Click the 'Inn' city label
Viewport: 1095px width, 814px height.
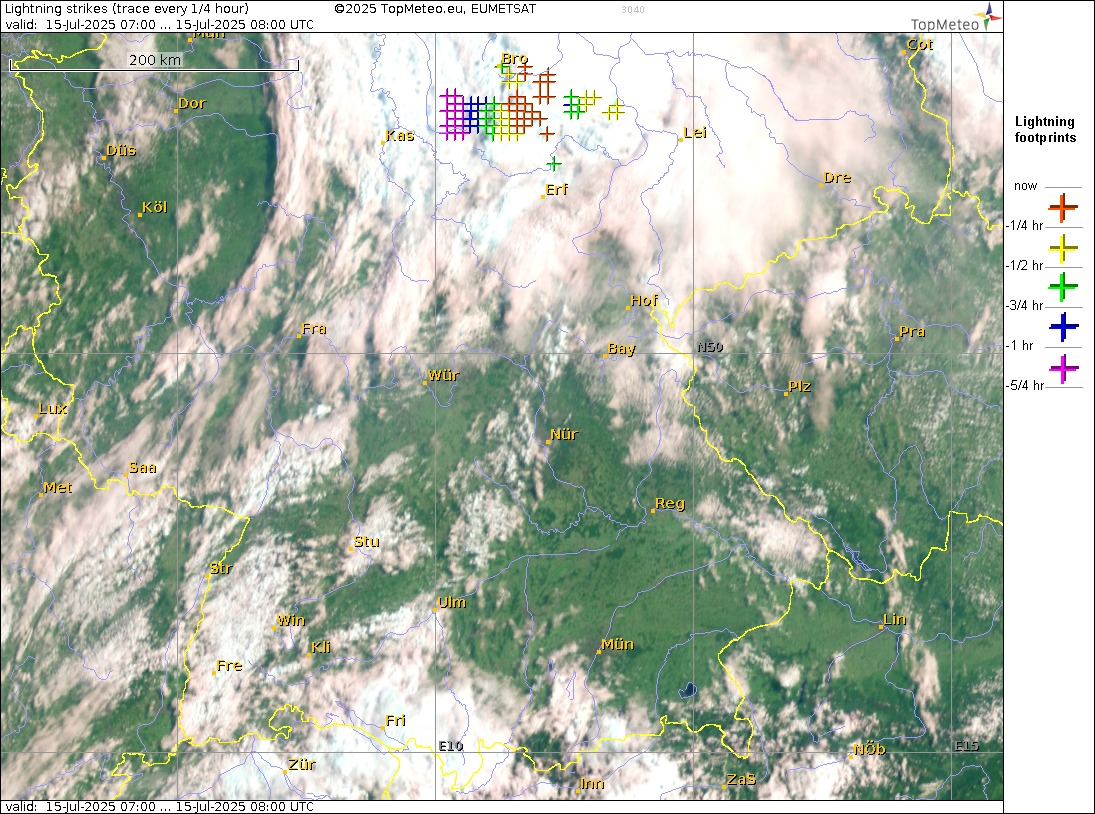coord(592,783)
